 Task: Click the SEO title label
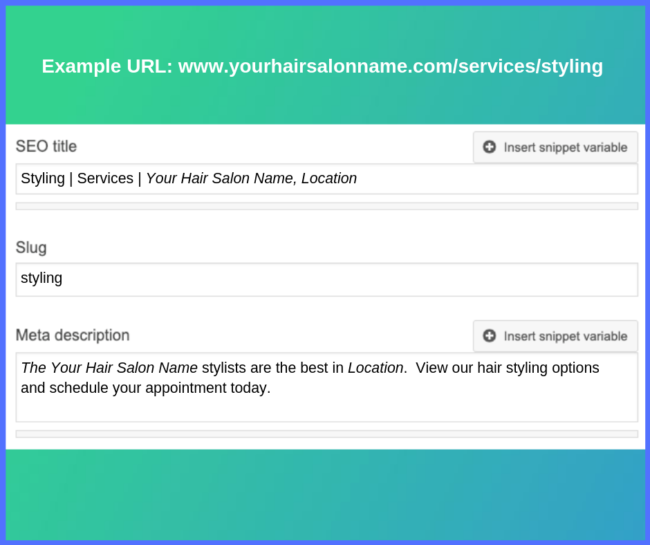point(46,146)
